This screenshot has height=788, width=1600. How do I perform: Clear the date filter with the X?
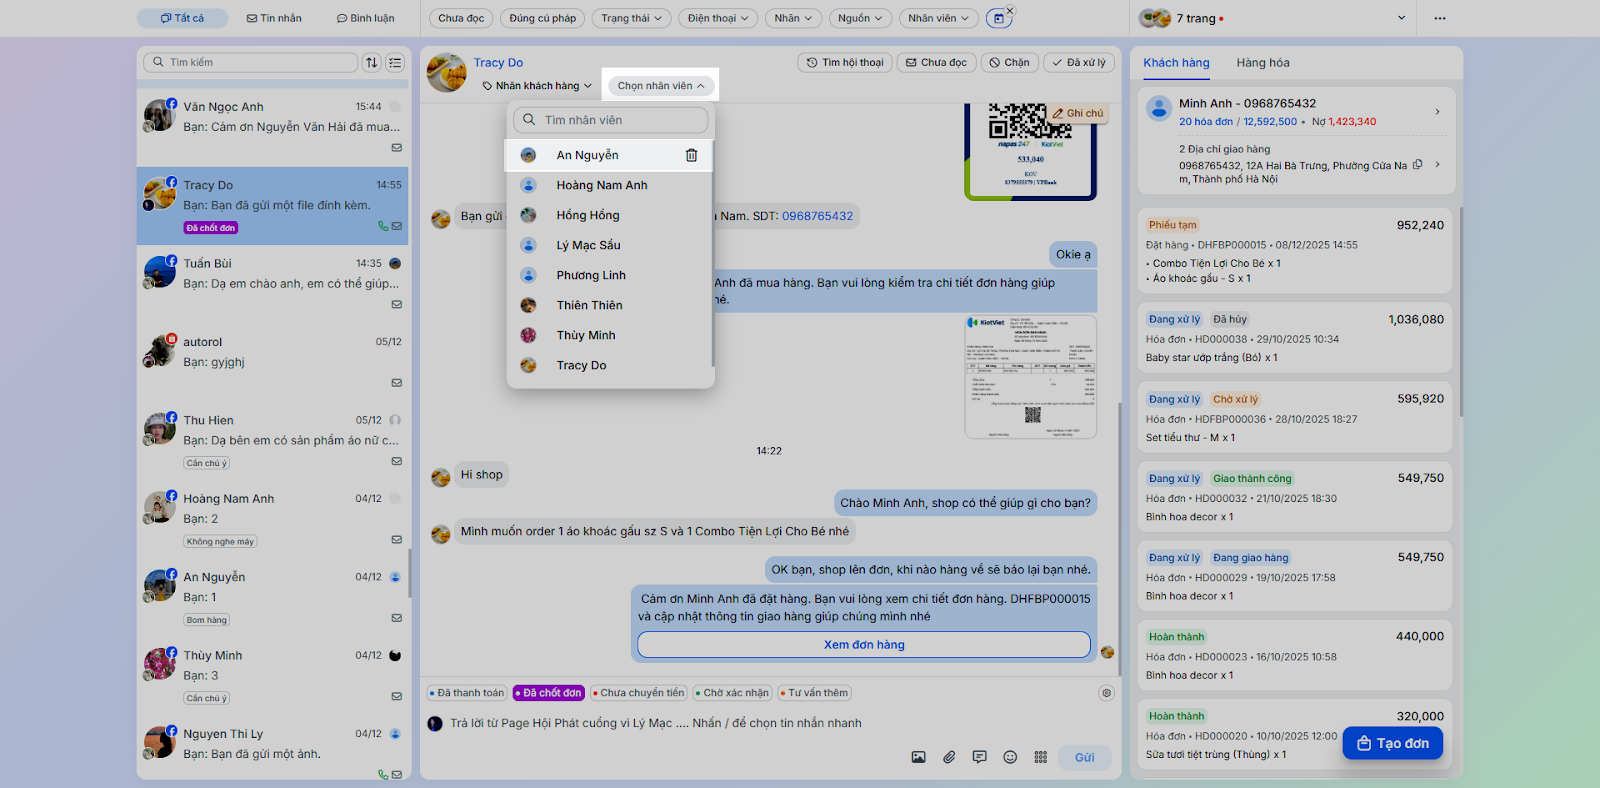[x=1010, y=10]
